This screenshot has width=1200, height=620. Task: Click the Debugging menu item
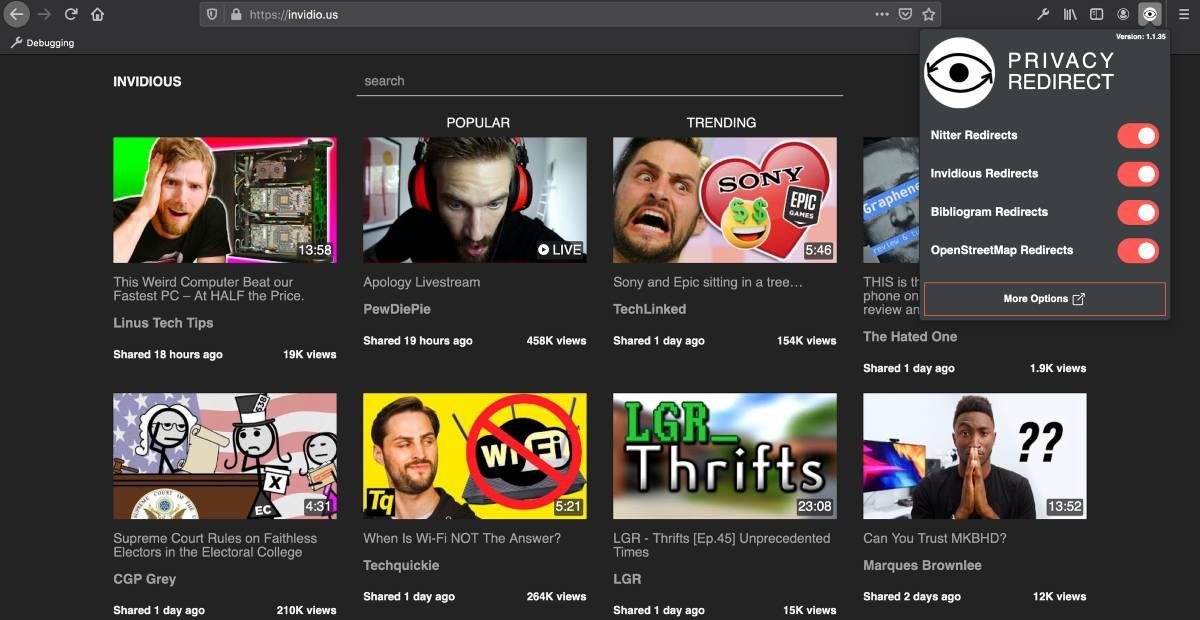tap(45, 42)
